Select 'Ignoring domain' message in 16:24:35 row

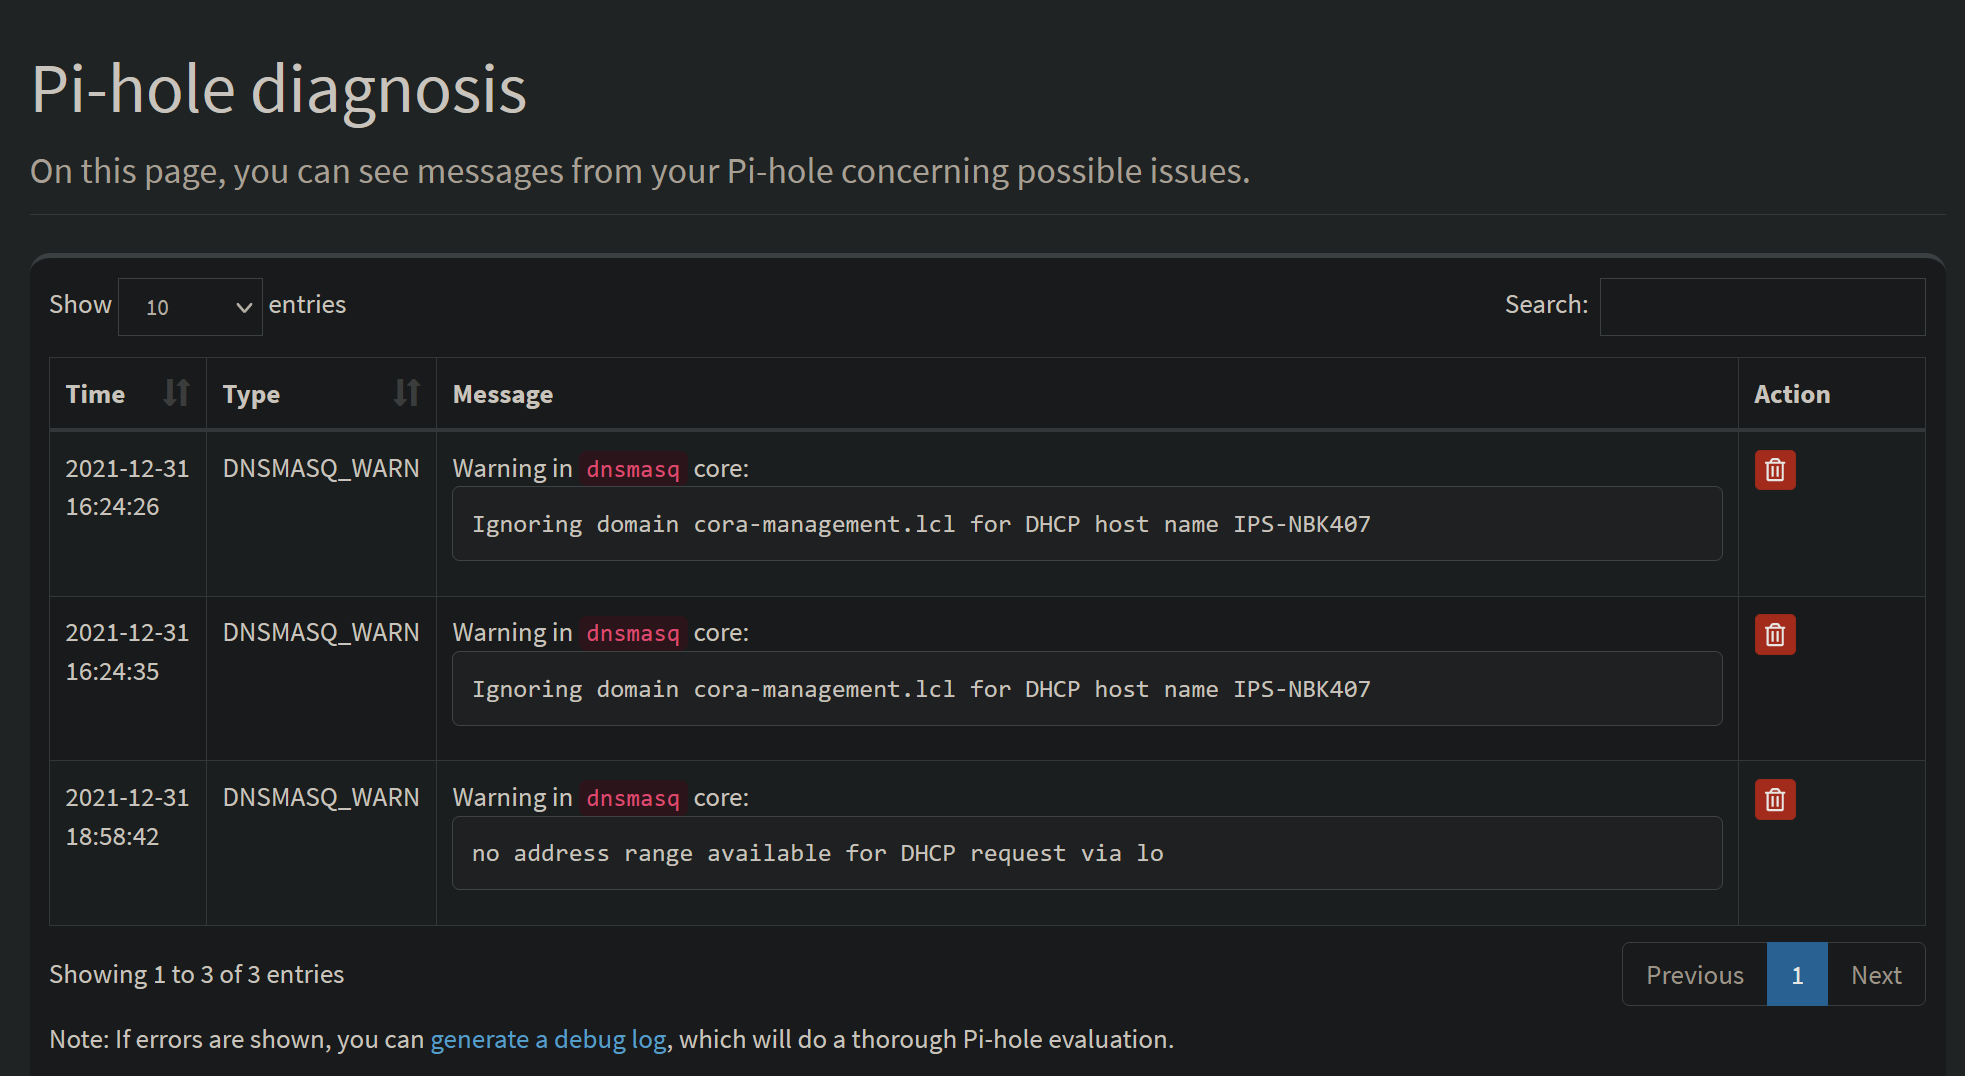tap(1087, 689)
